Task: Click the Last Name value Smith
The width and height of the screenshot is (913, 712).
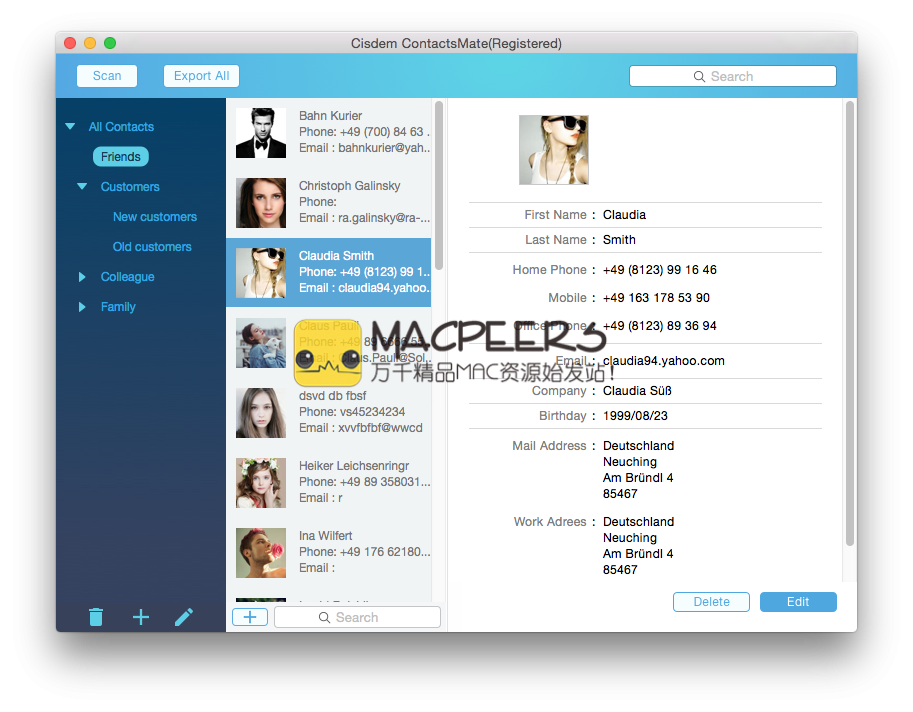Action: 619,240
